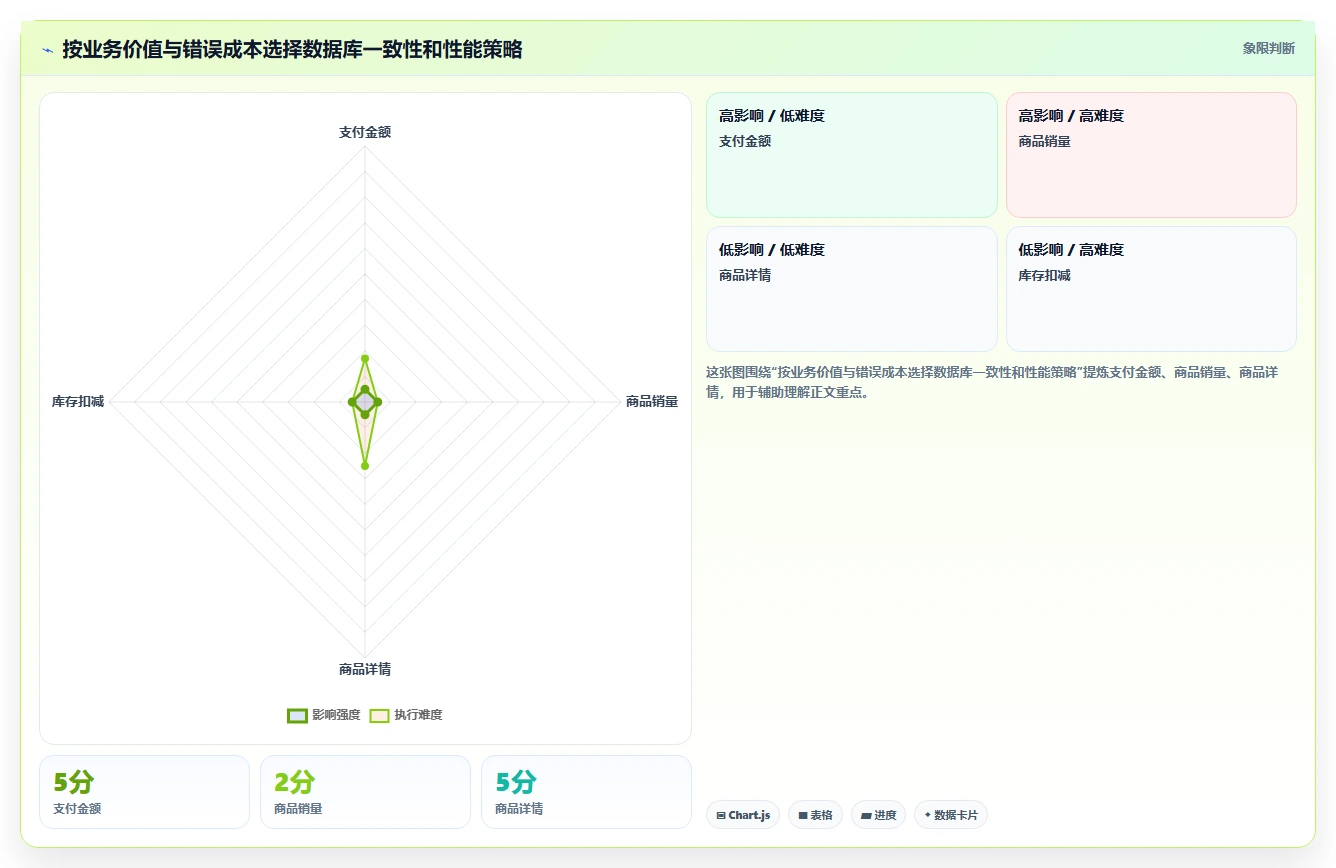Click 库存扣减 inside the 低影响 / 高难度 card
Screen dimensions: 1336x868
(1045, 275)
